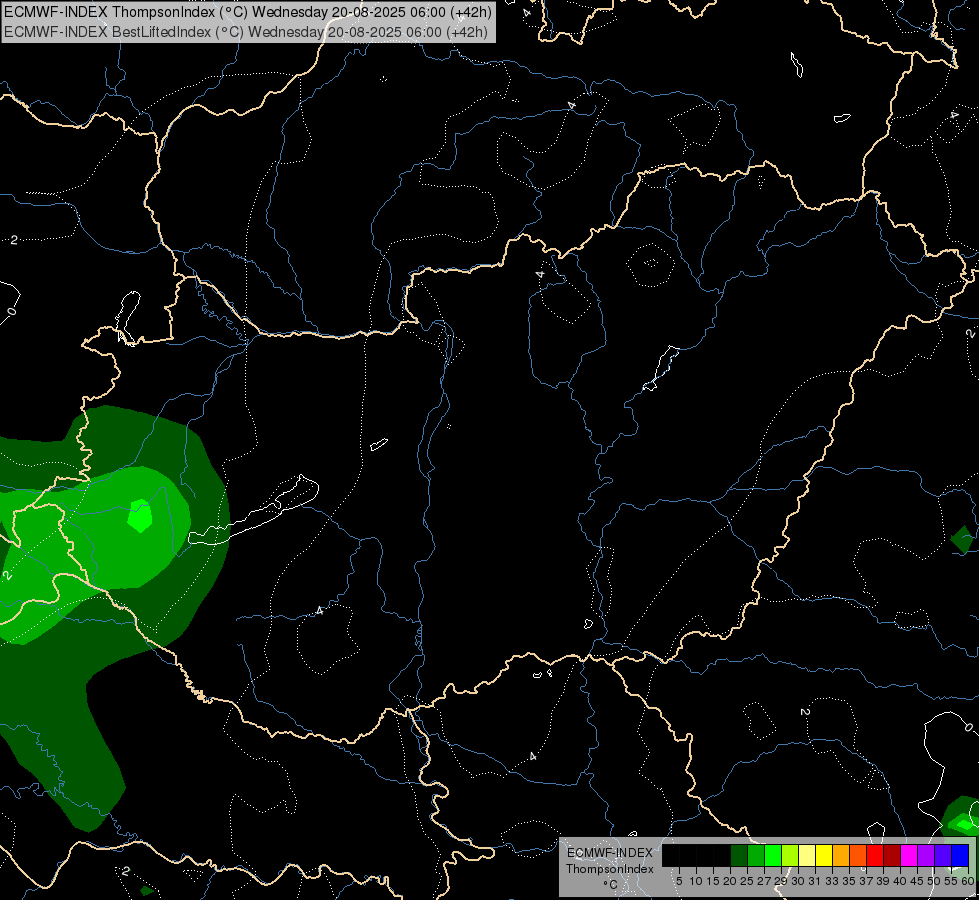Click the brightest green Thompson index maximum patch
Image resolution: width=979 pixels, height=900 pixels.
tap(140, 516)
